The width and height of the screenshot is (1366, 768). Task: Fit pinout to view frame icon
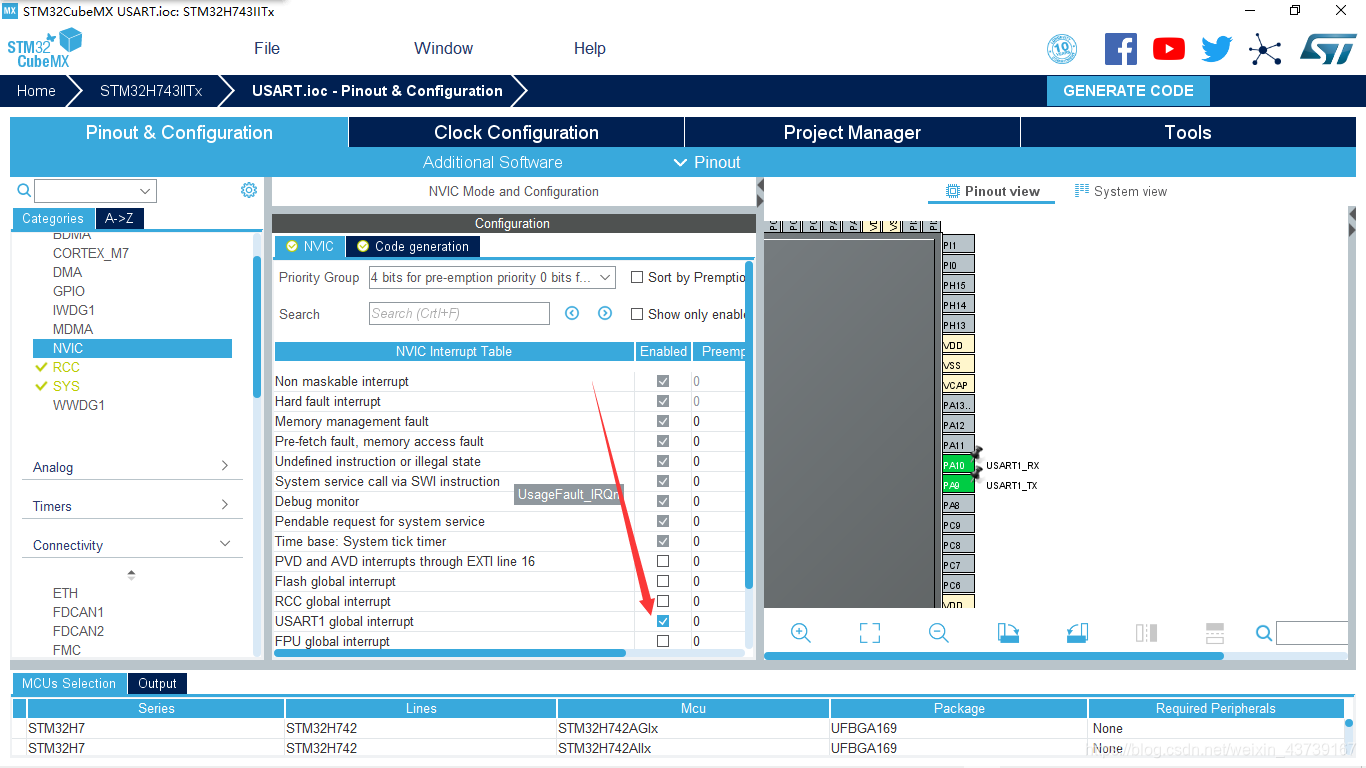pos(870,633)
